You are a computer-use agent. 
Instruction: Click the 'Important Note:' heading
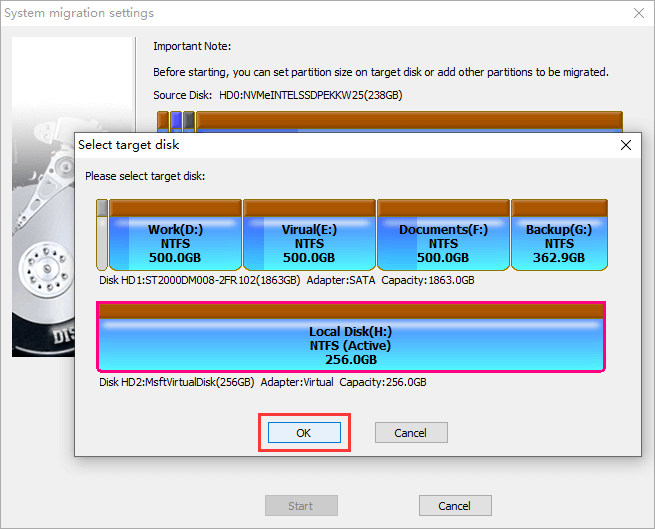(x=192, y=46)
